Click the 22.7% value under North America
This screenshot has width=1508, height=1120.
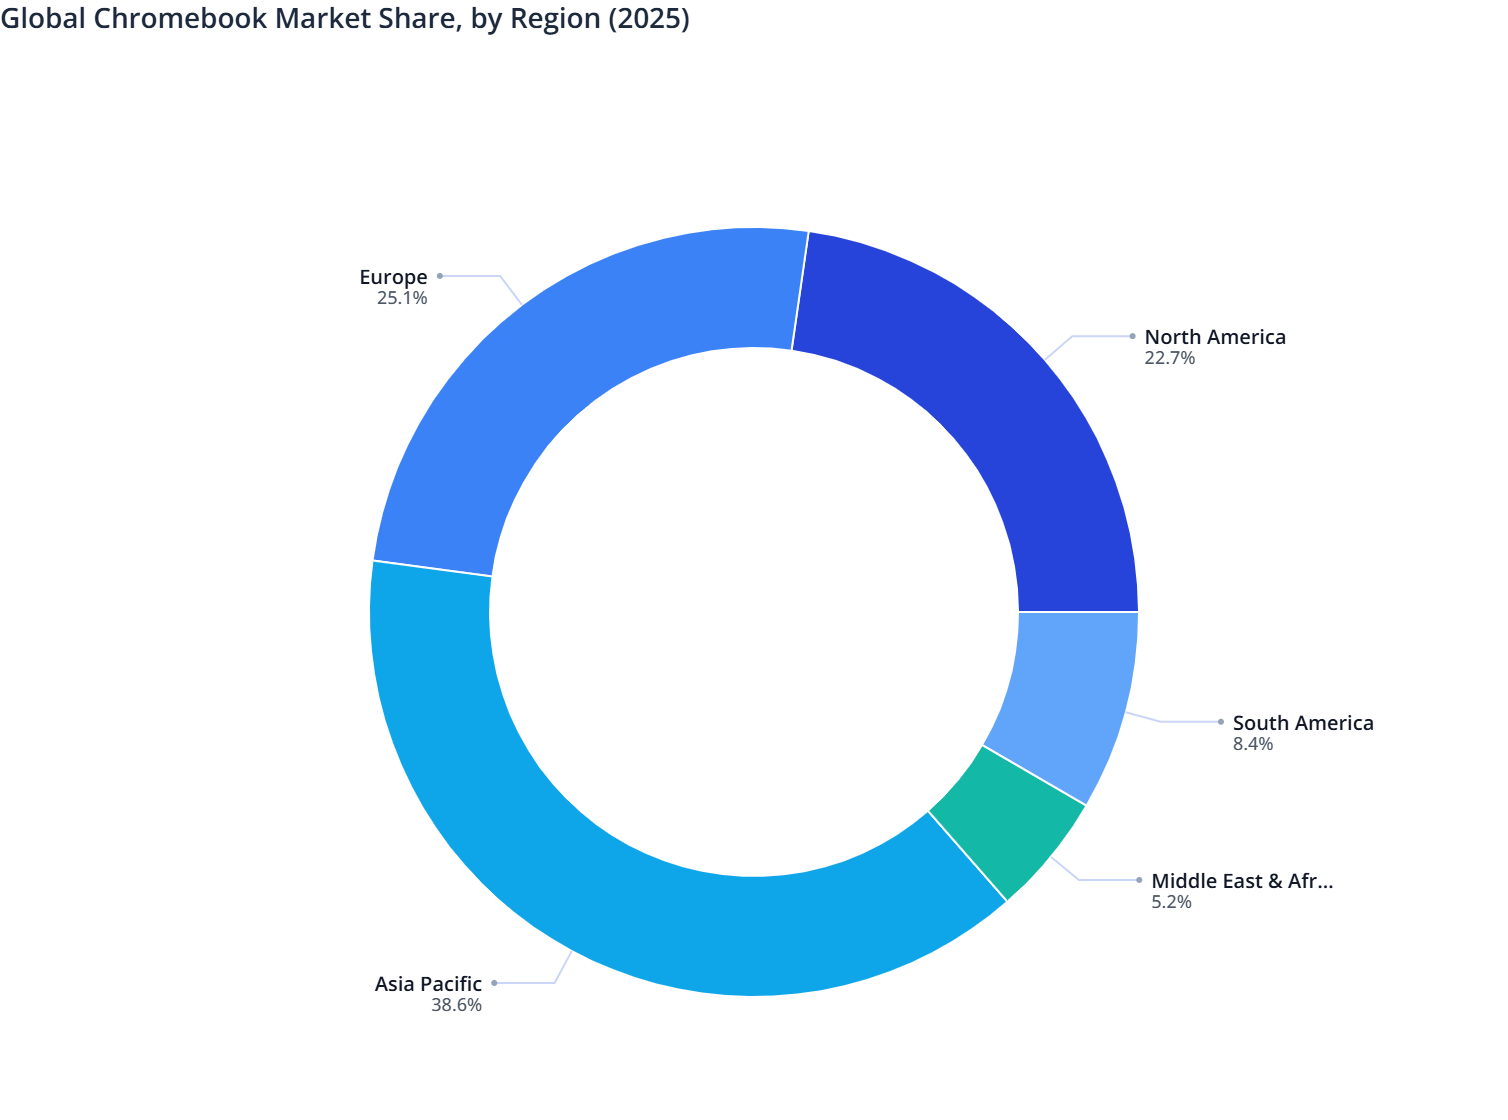1170,358
